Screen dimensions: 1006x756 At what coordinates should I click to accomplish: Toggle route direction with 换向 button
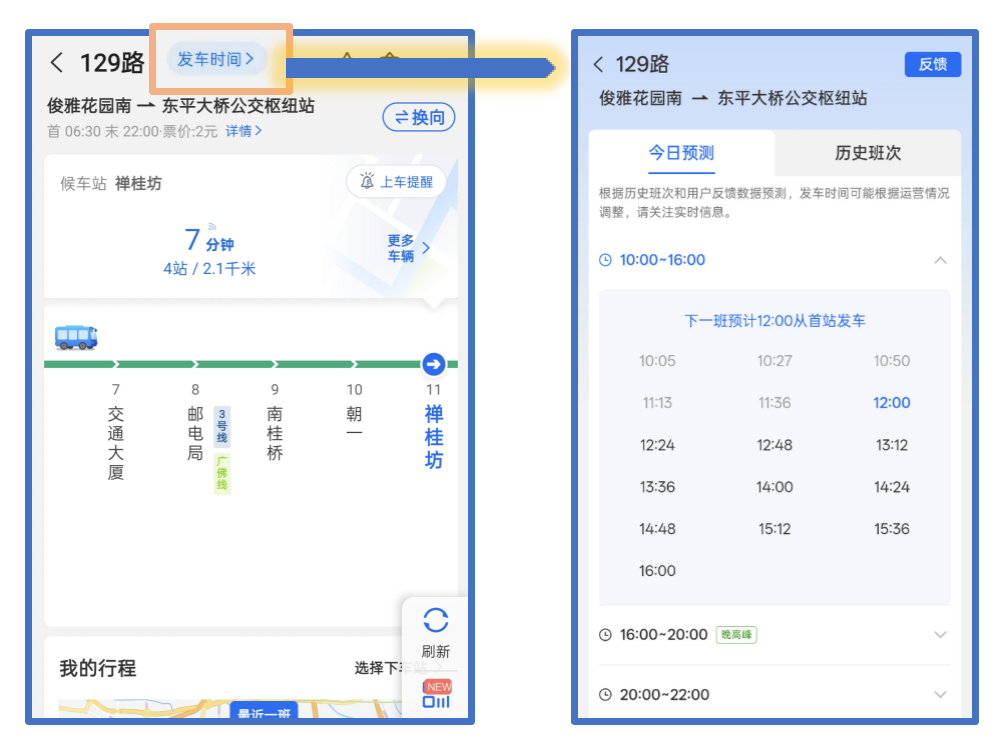tap(419, 118)
